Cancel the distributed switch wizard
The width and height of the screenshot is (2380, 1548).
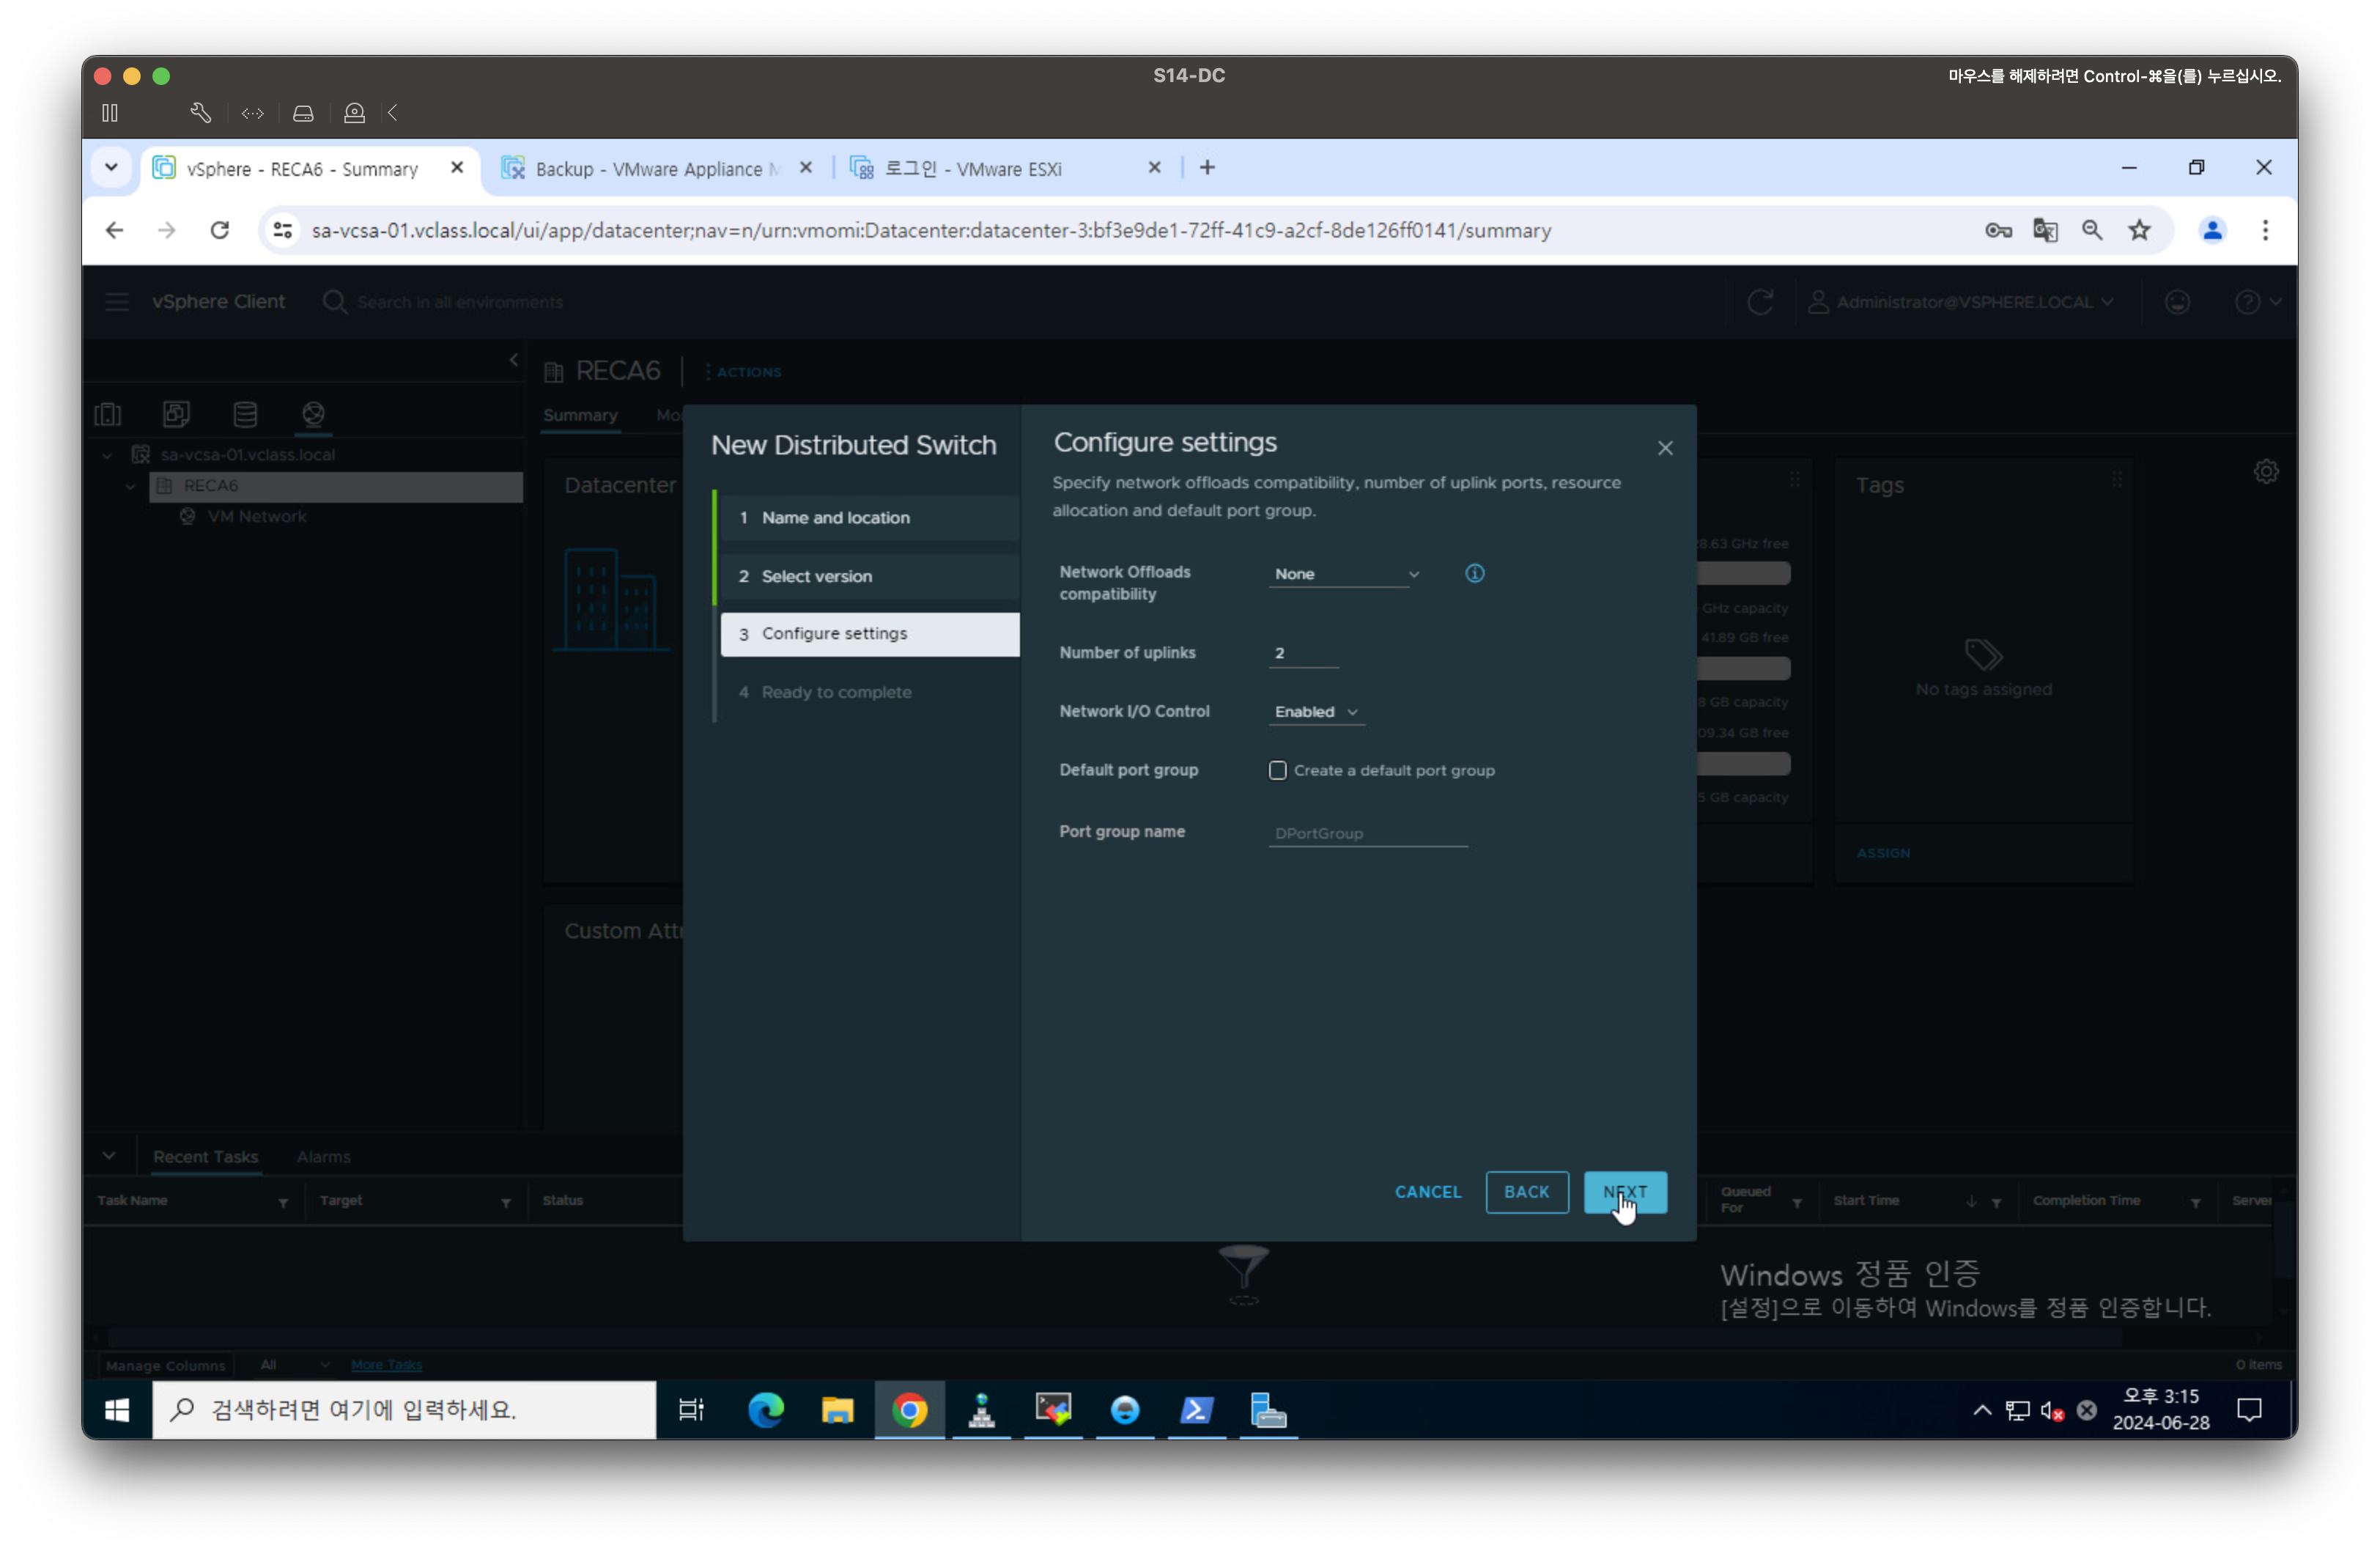coord(1427,1192)
